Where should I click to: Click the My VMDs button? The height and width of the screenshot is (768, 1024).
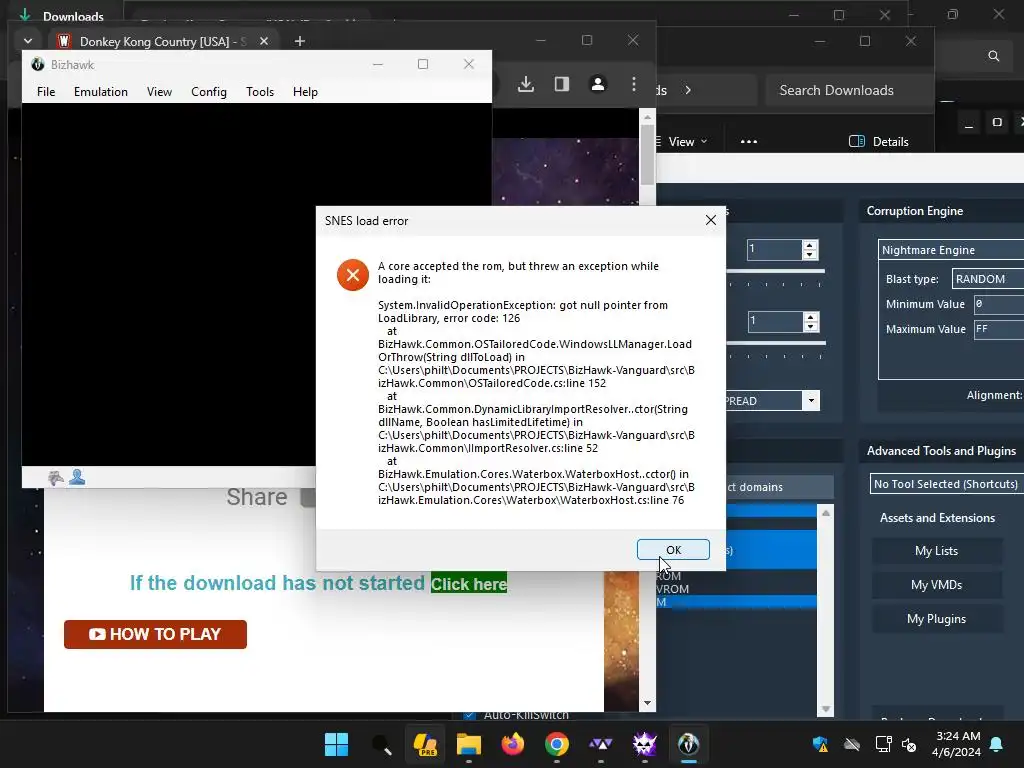(x=936, y=585)
